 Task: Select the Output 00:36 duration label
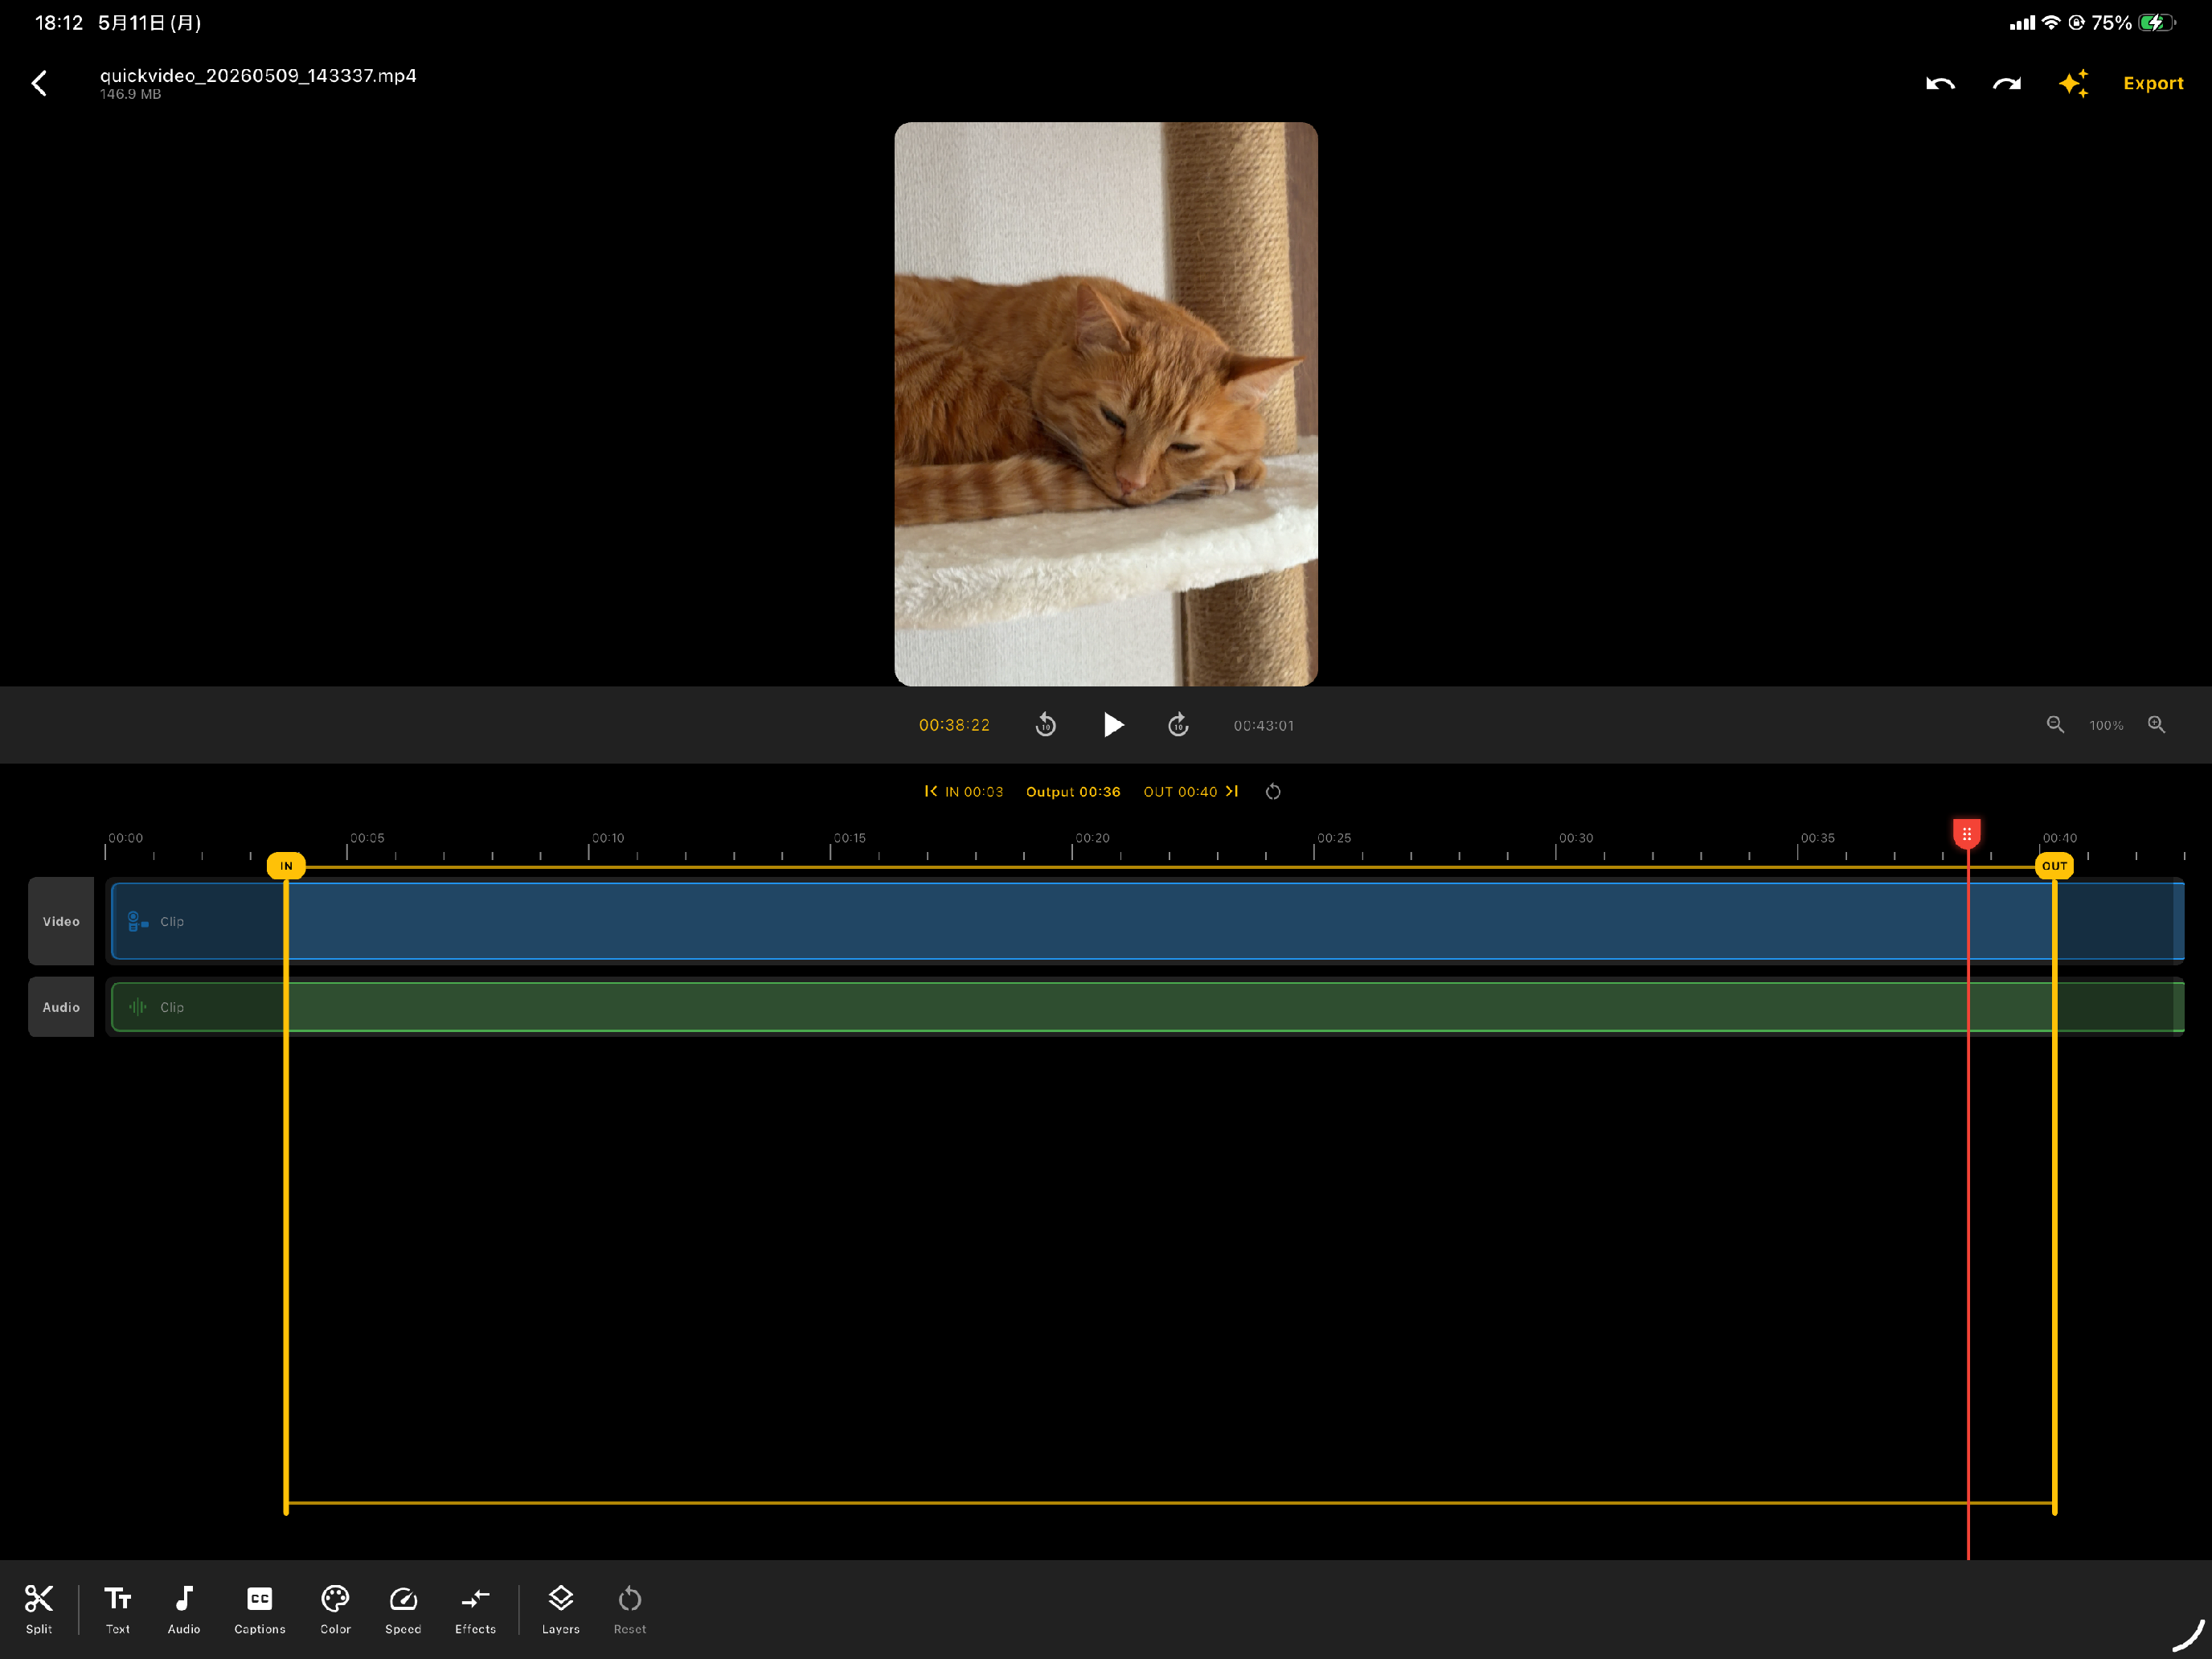(x=1073, y=792)
